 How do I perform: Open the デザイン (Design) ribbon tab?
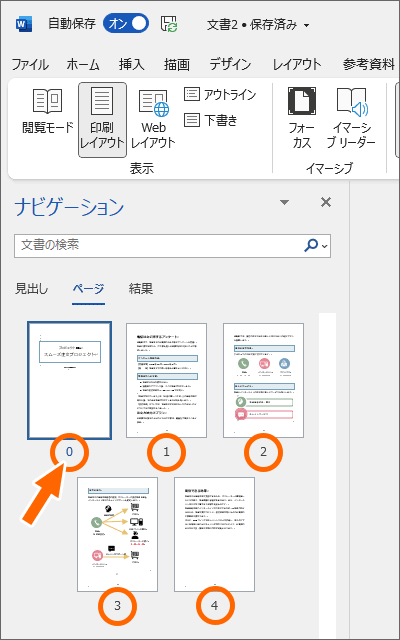click(230, 64)
